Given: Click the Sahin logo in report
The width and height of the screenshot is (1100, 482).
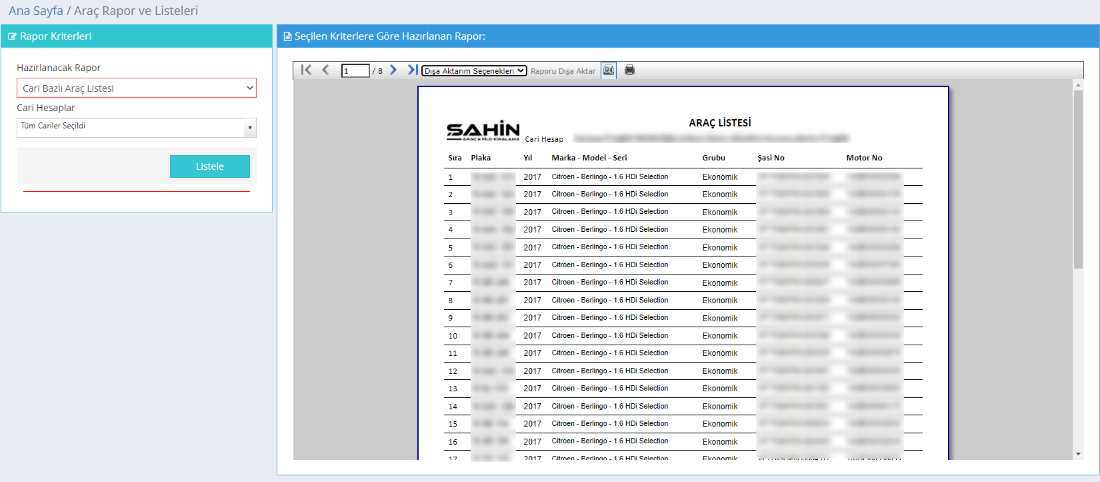Looking at the screenshot, I should click(483, 131).
